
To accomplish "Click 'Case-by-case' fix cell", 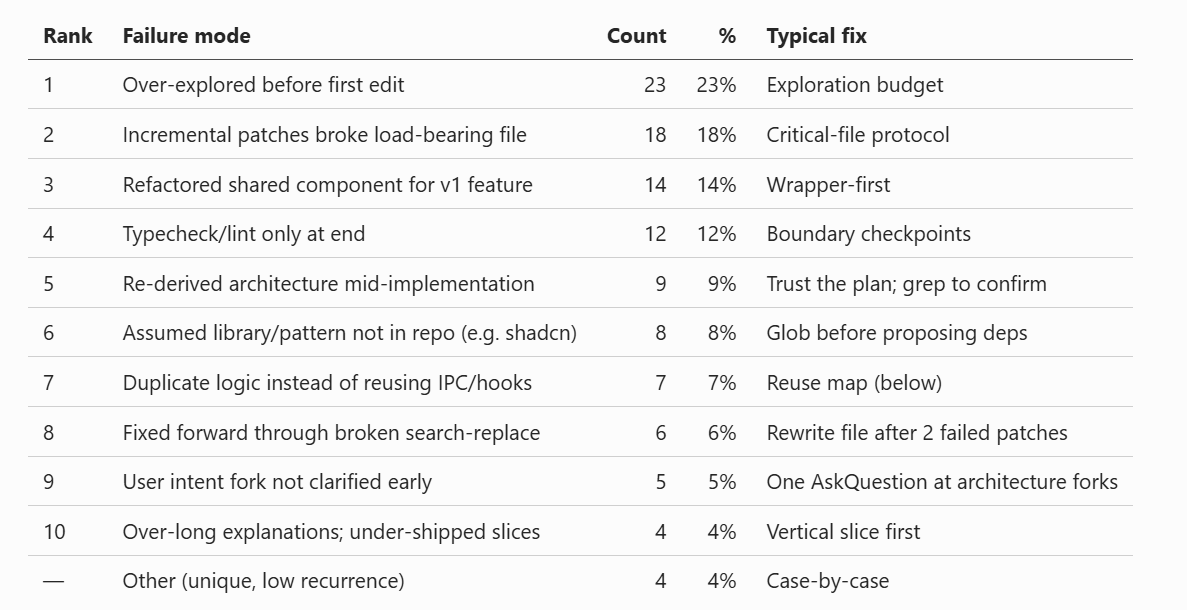I will point(827,581).
